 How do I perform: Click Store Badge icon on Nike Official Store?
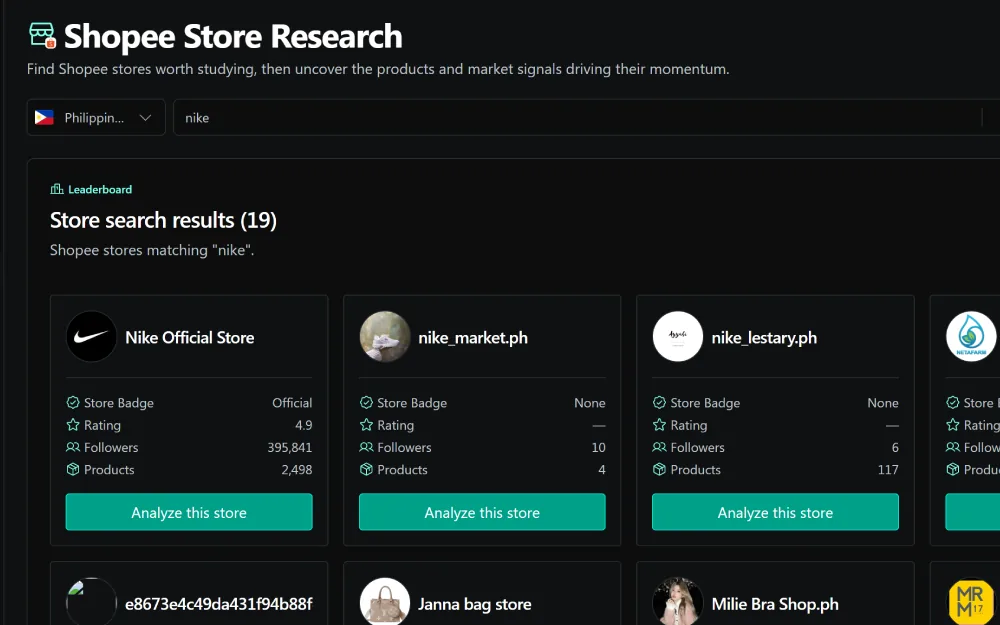coord(73,402)
